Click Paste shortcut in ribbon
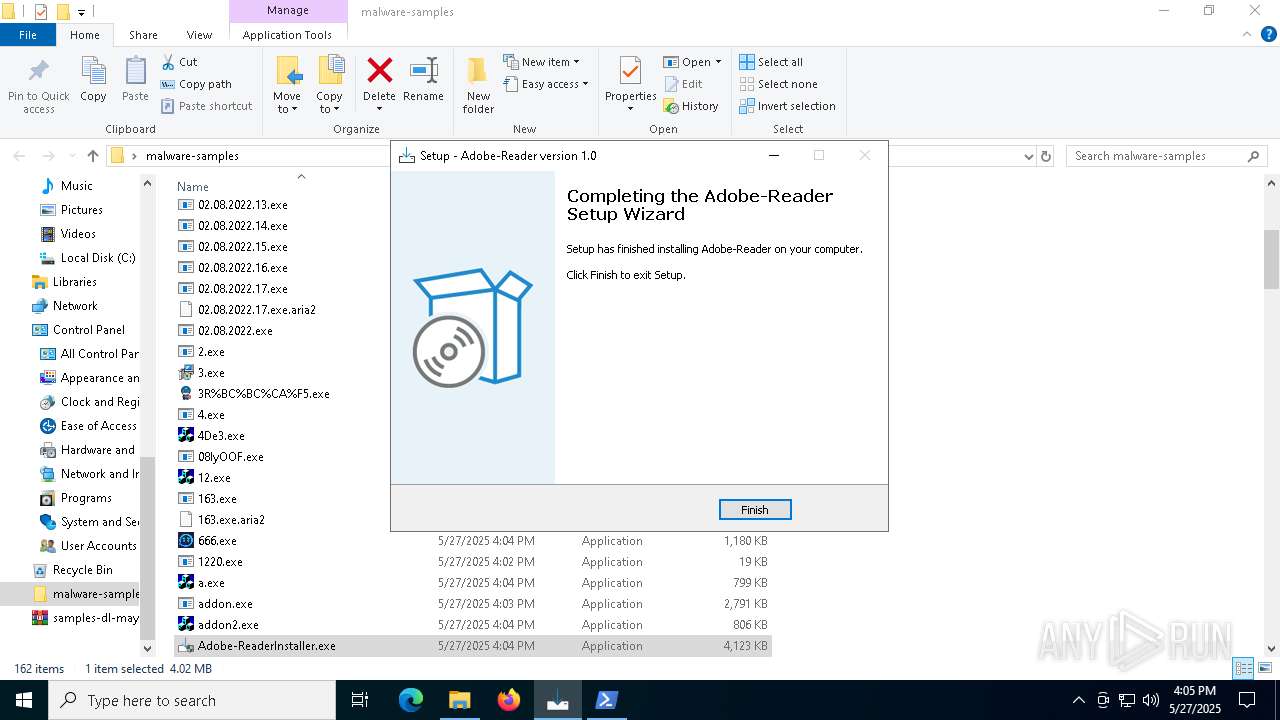This screenshot has height=720, width=1280. [206, 106]
